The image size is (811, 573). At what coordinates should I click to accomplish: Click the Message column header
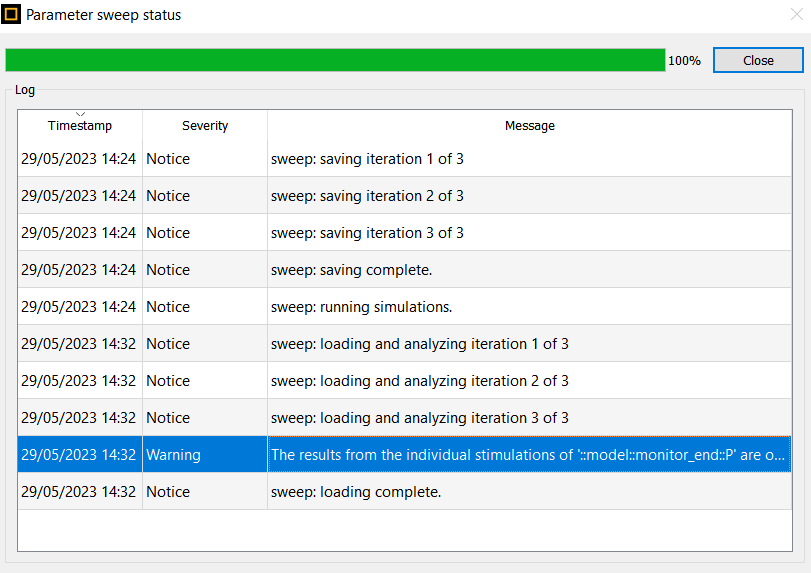(x=530, y=126)
